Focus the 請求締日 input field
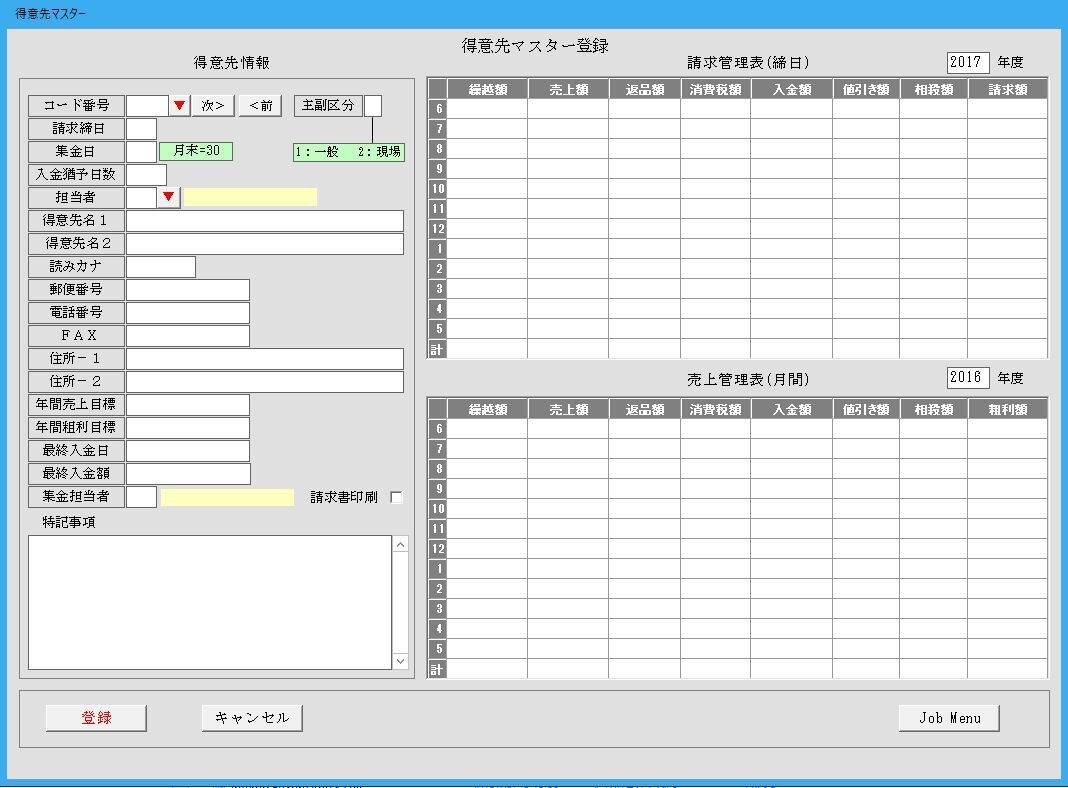This screenshot has height=788, width=1068. click(142, 129)
